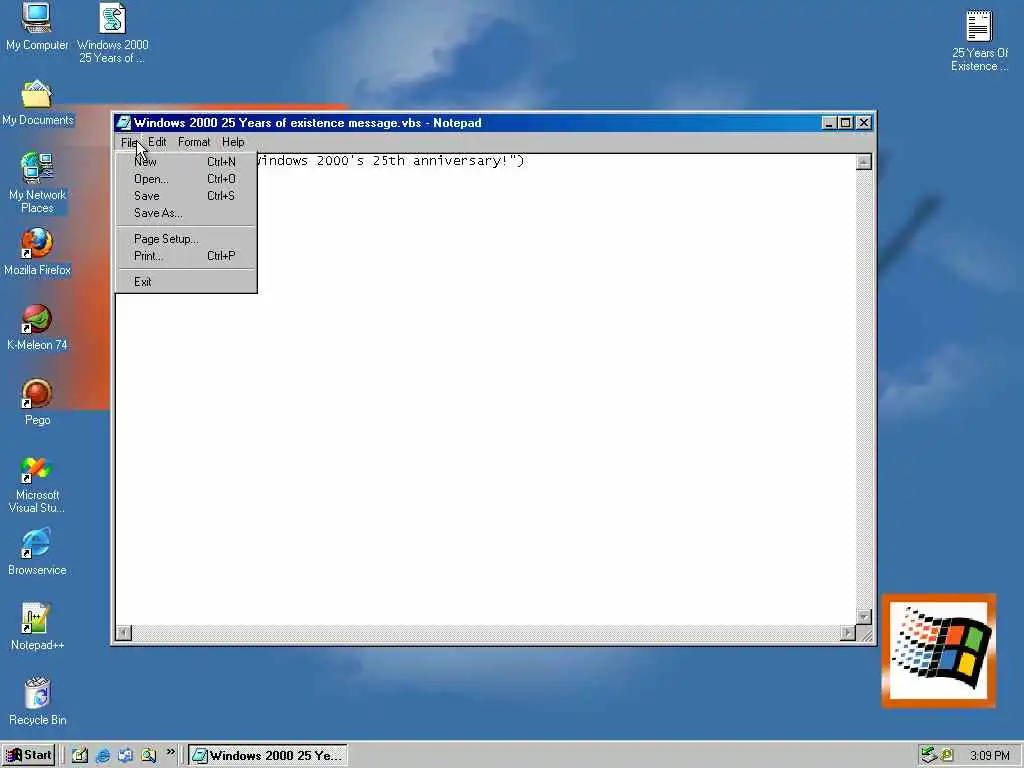Viewport: 1024px width, 768px height.
Task: Choose Exit from the File menu
Action: click(x=186, y=282)
